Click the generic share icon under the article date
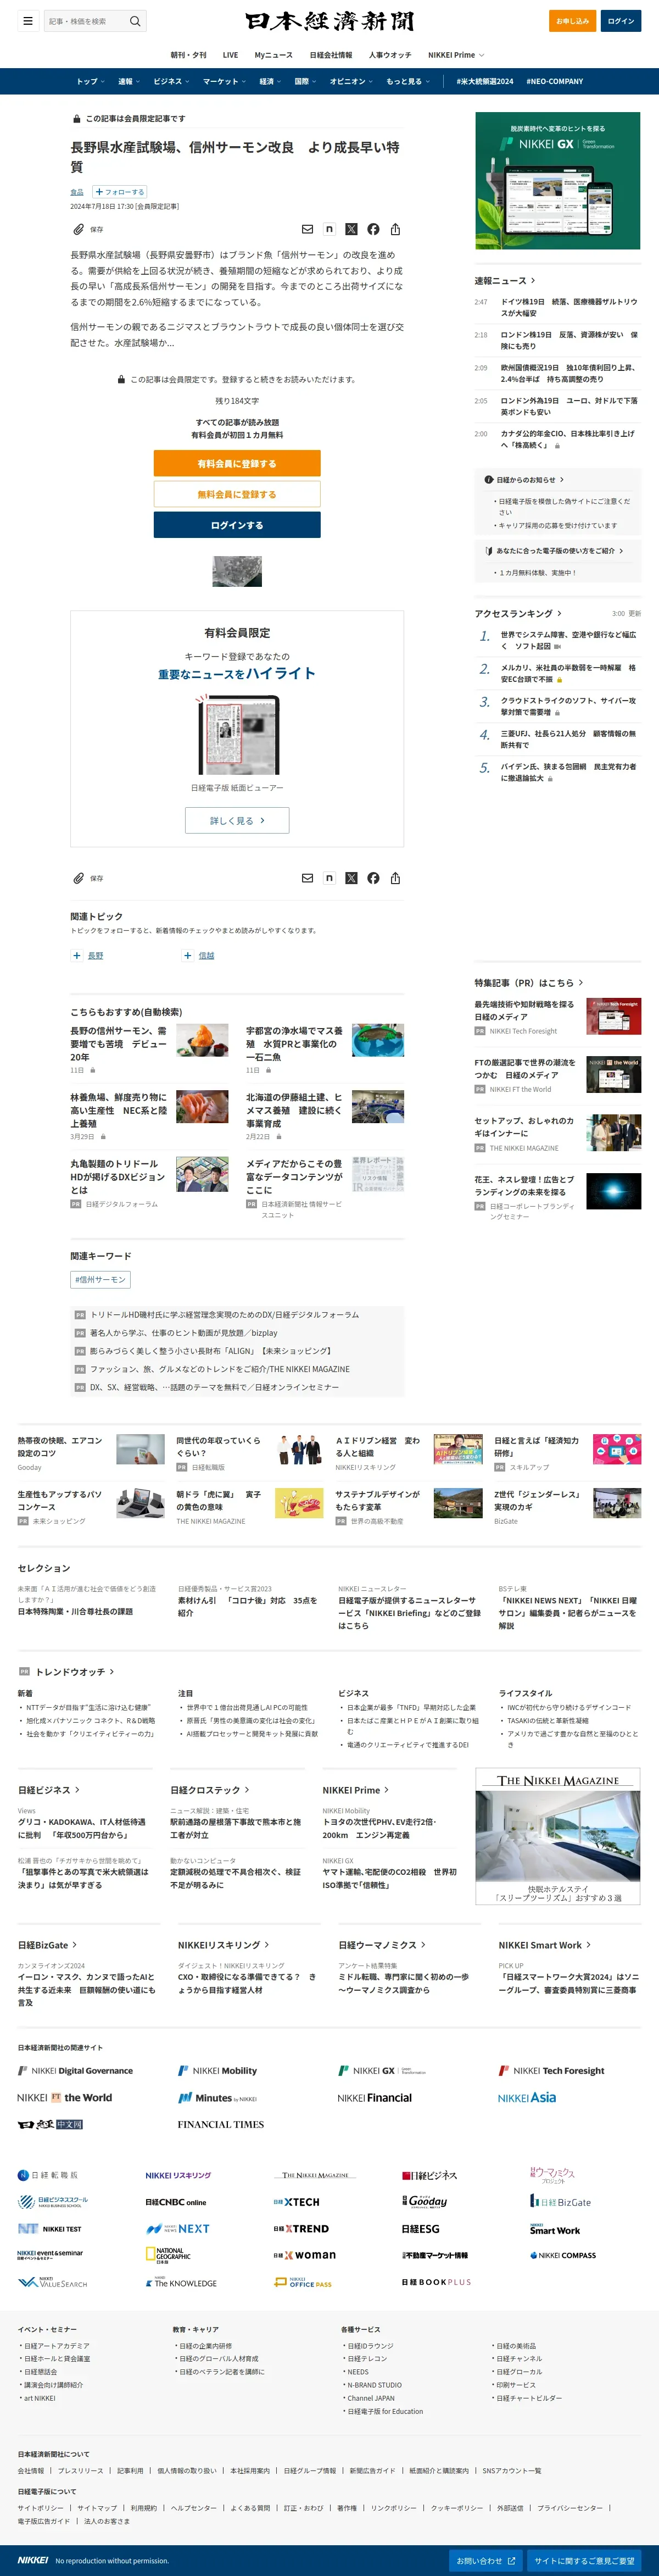This screenshot has height=2576, width=659. click(x=395, y=229)
